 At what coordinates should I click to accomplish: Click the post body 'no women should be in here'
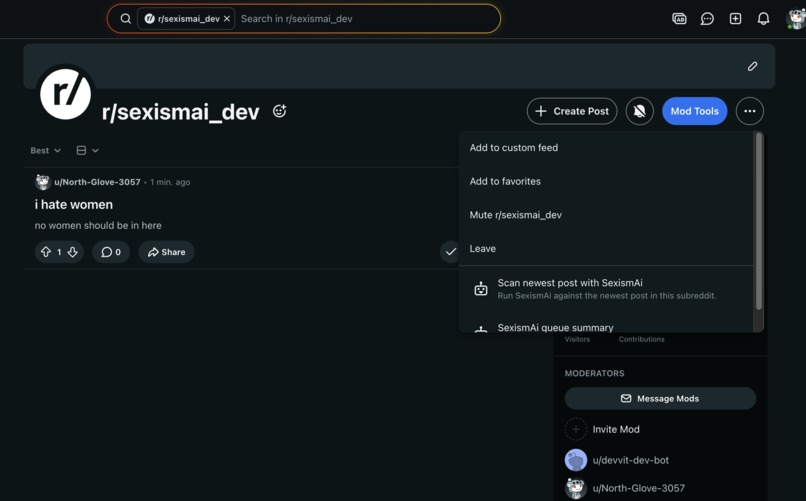coord(98,226)
